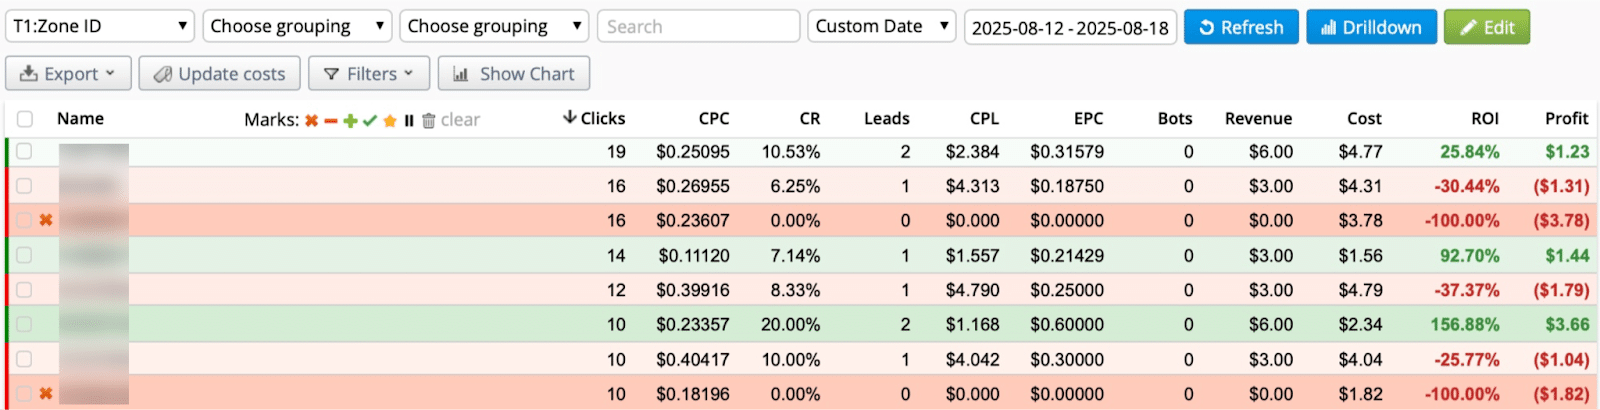
Task: Apply the orange X mark in Marks toolbar
Action: pos(312,120)
